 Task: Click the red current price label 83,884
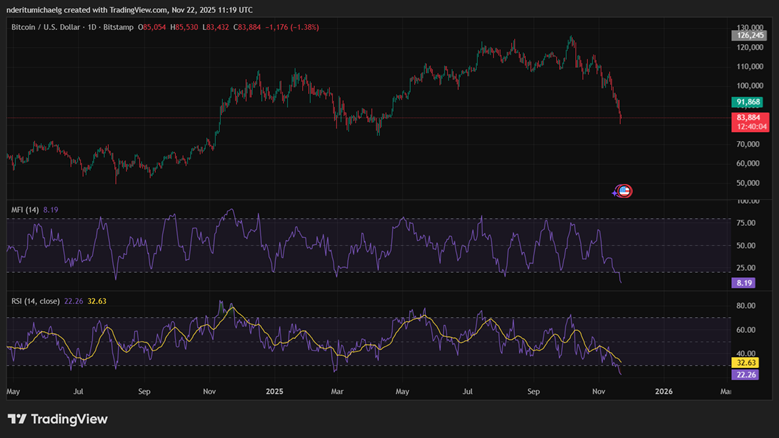click(x=749, y=117)
